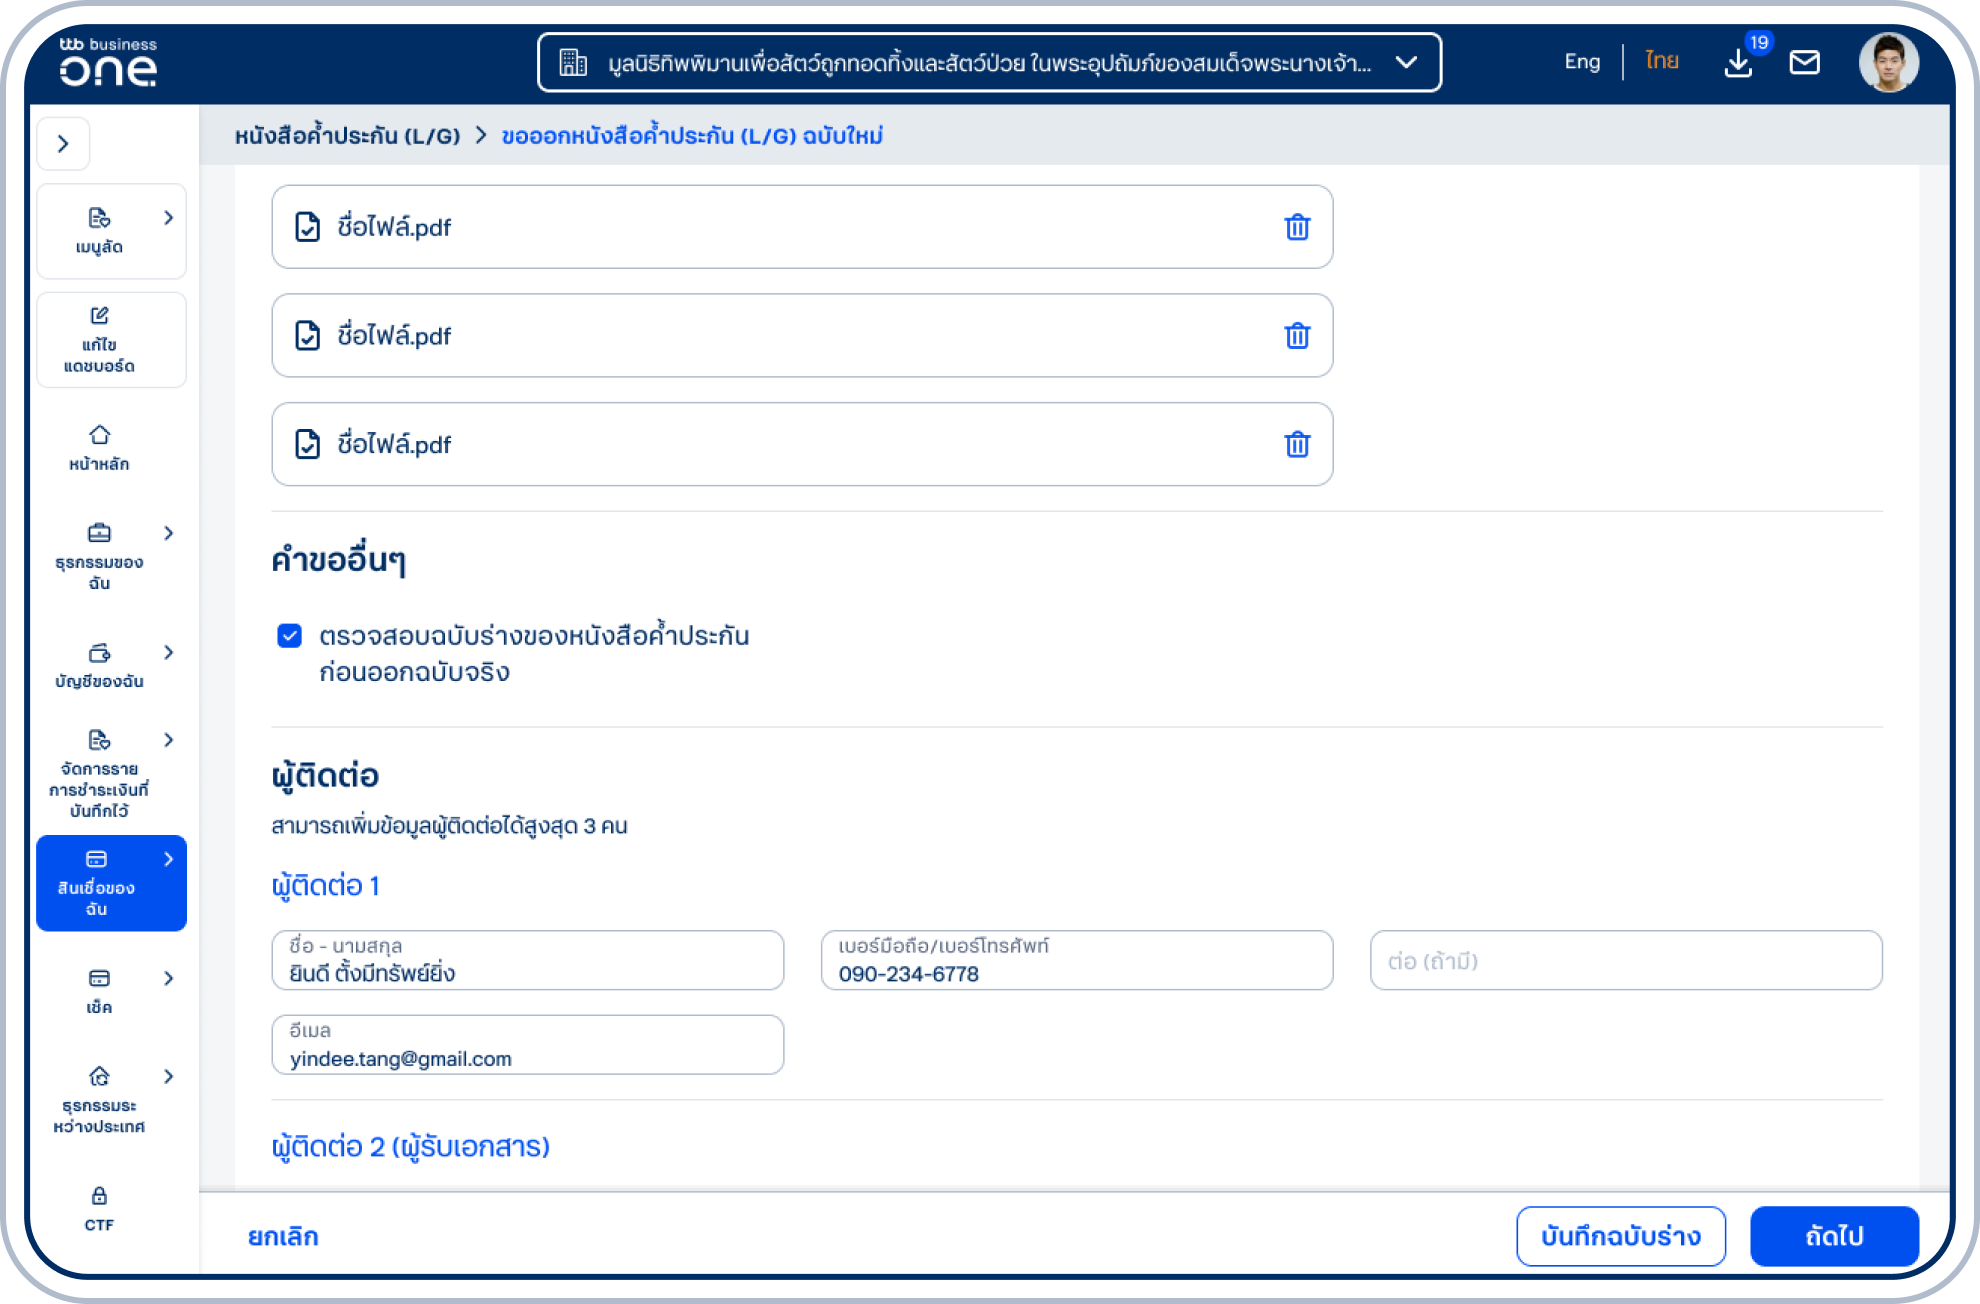Switch language to ไทย
The width and height of the screenshot is (1980, 1304).
[1662, 62]
